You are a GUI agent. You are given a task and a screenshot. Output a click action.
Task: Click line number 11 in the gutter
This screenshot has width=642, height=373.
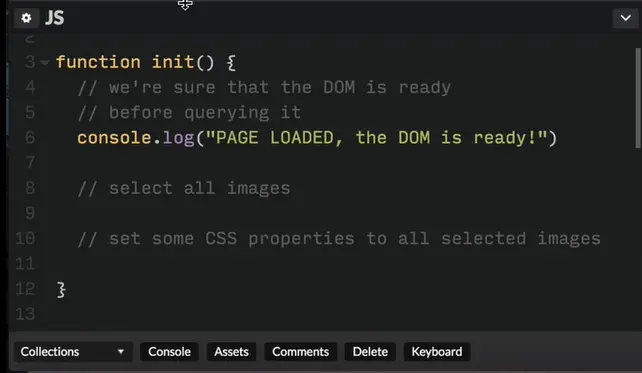pyautogui.click(x=25, y=264)
